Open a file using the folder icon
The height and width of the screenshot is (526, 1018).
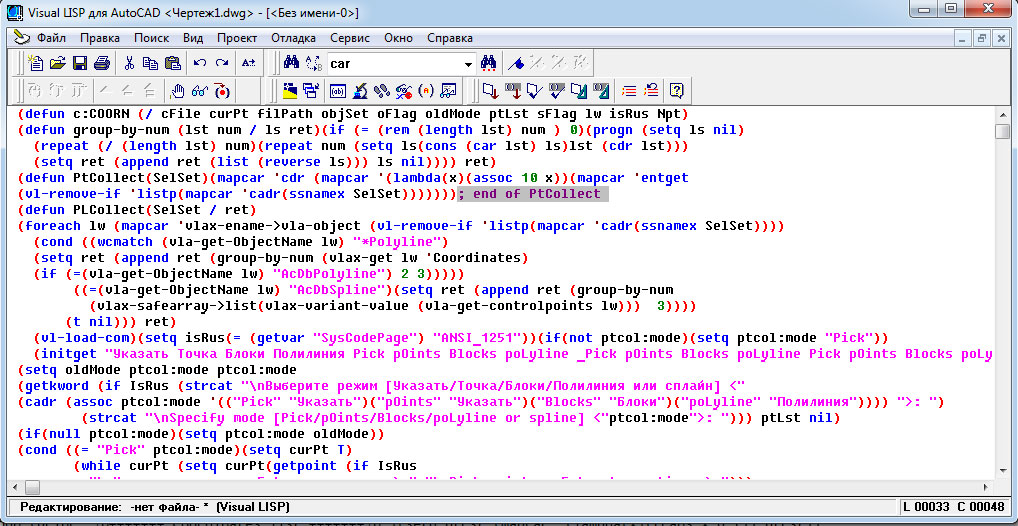58,63
